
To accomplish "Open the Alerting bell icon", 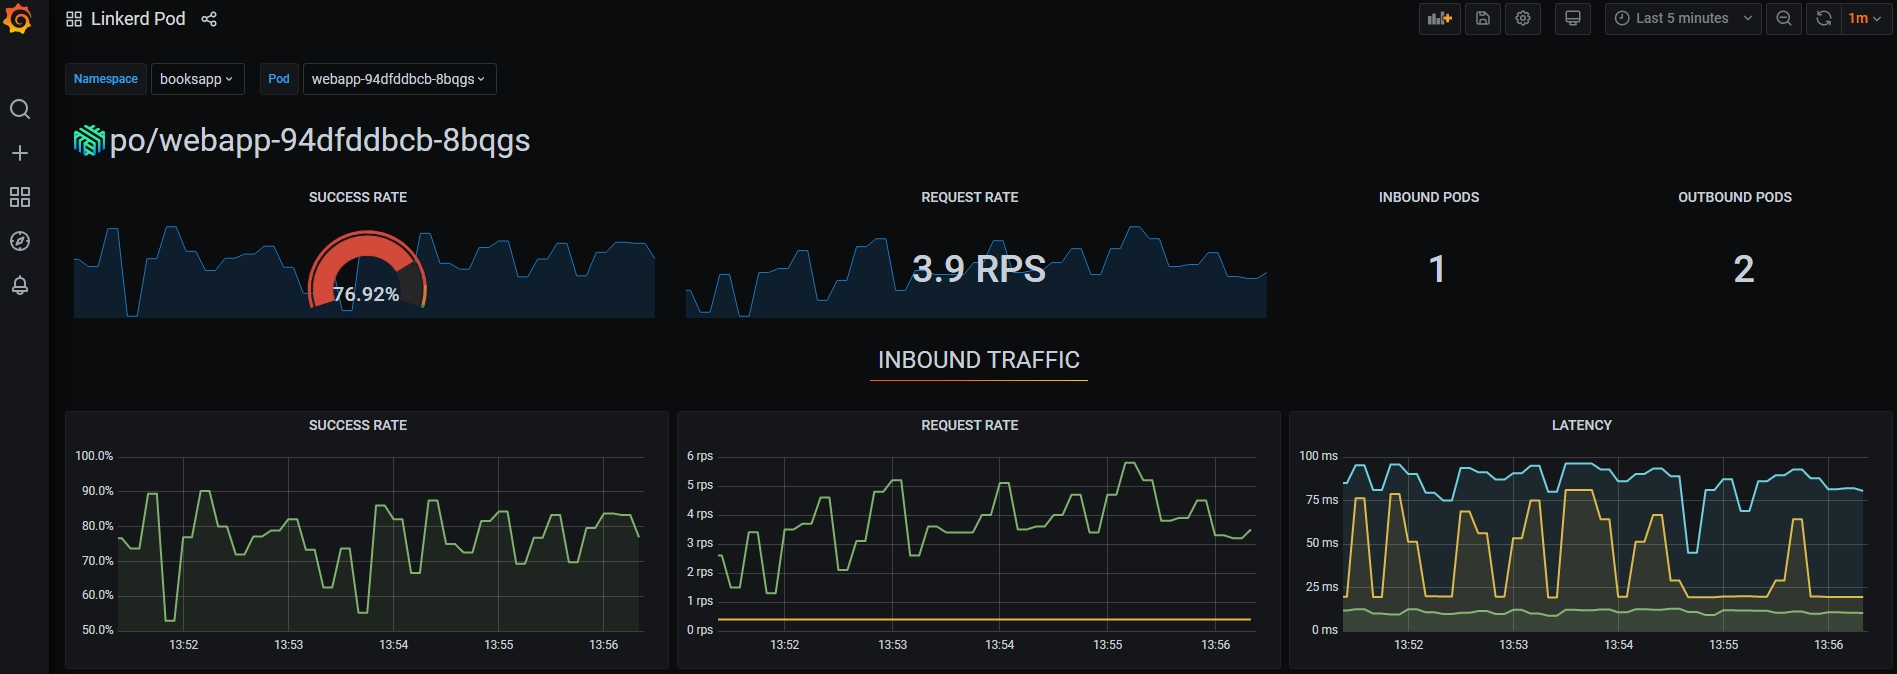I will click(x=20, y=286).
